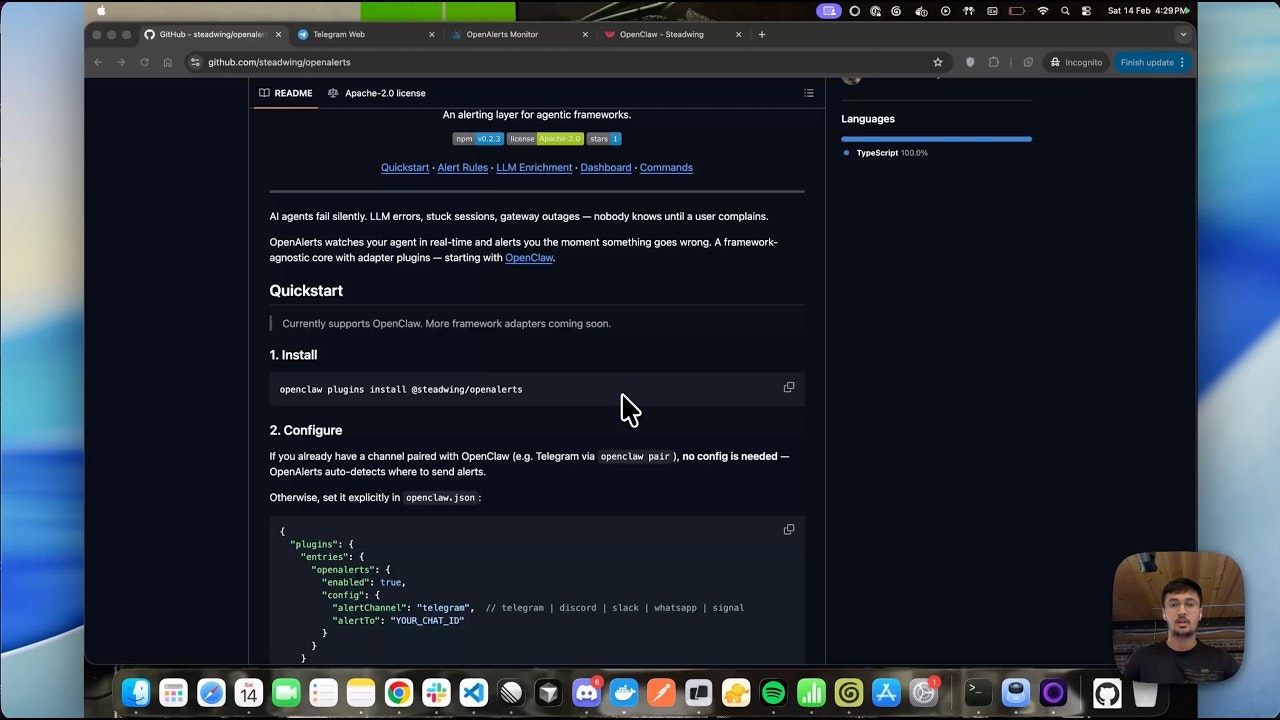Copy the install command code snippet
1280x720 pixels.
pyautogui.click(x=789, y=387)
